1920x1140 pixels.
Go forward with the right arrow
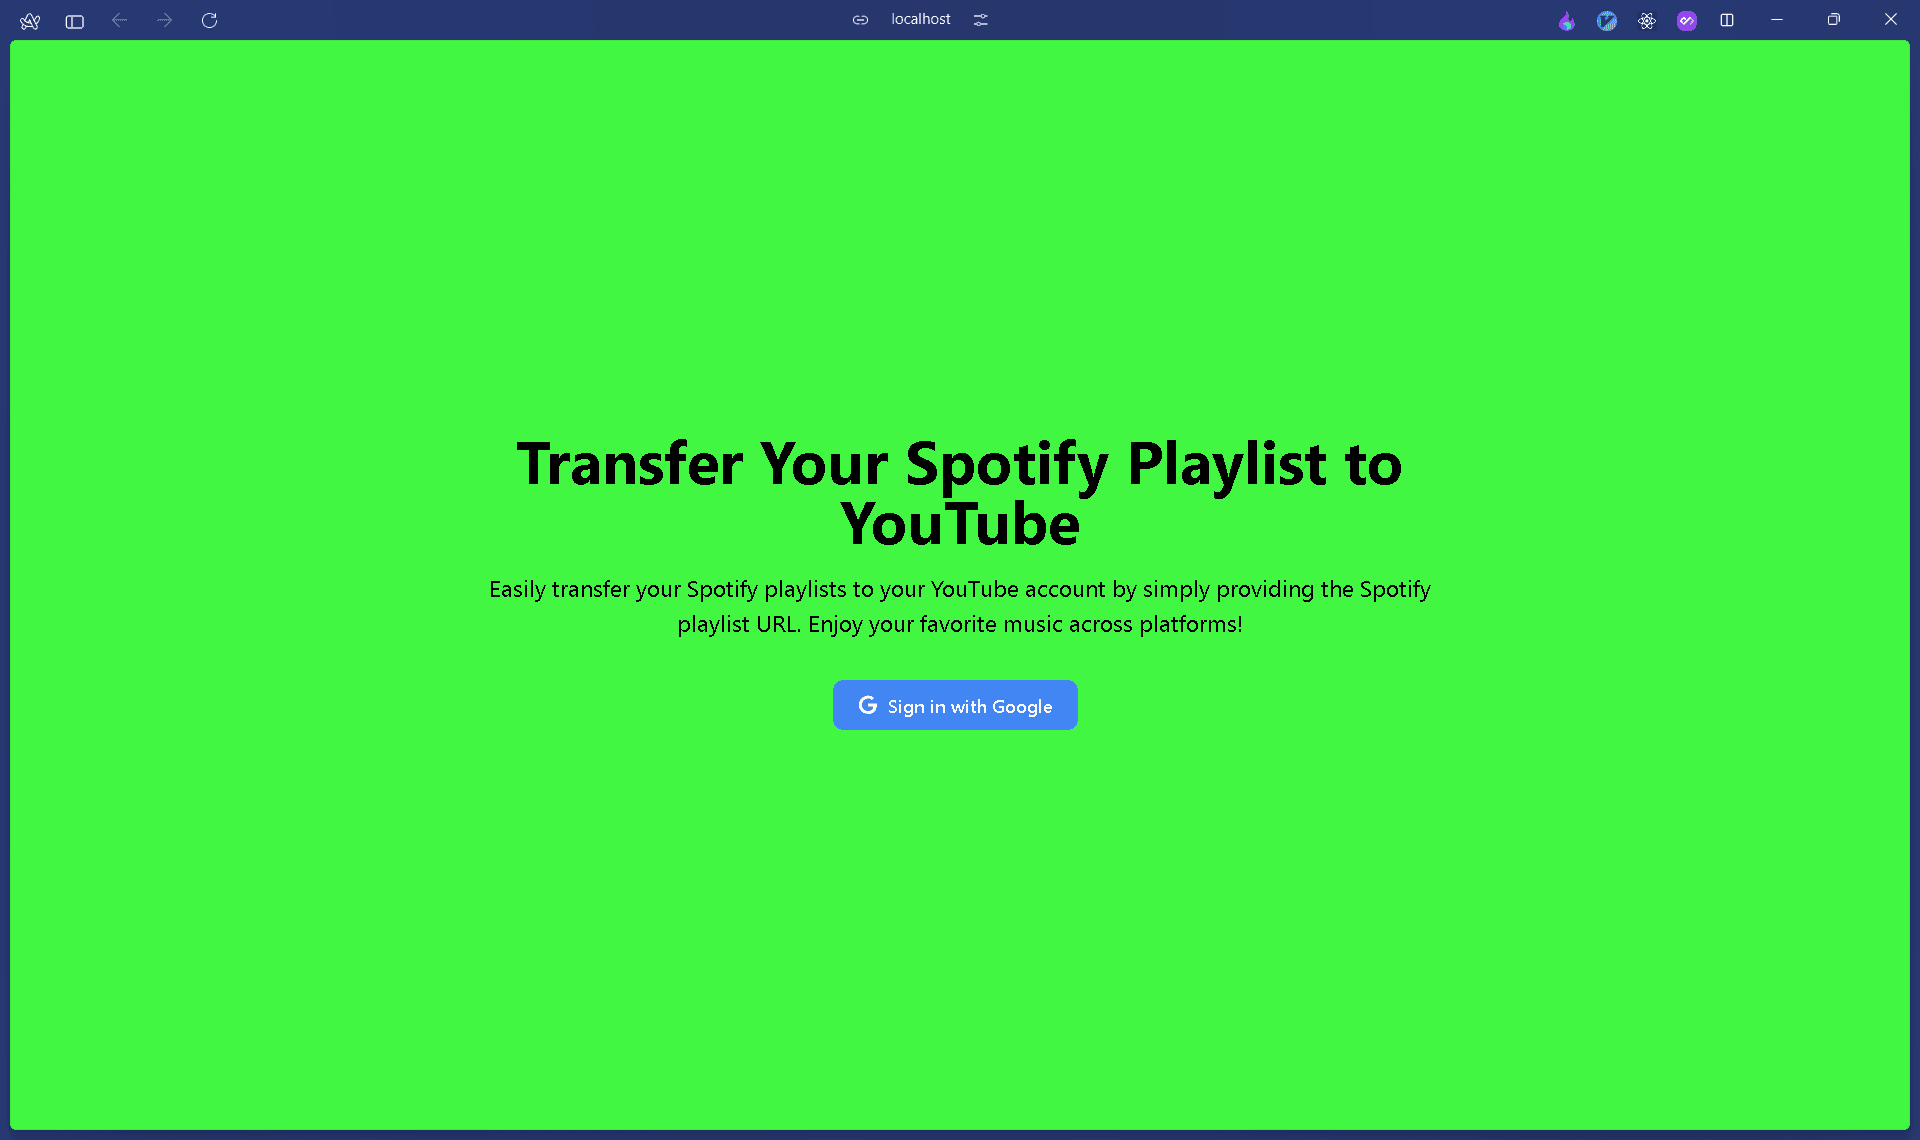[165, 20]
